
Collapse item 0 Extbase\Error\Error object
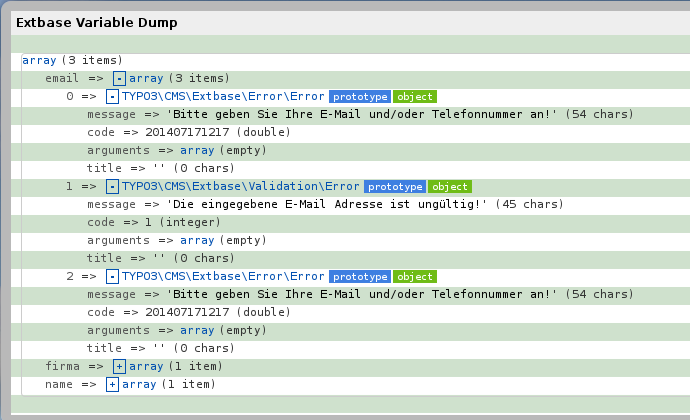(112, 96)
